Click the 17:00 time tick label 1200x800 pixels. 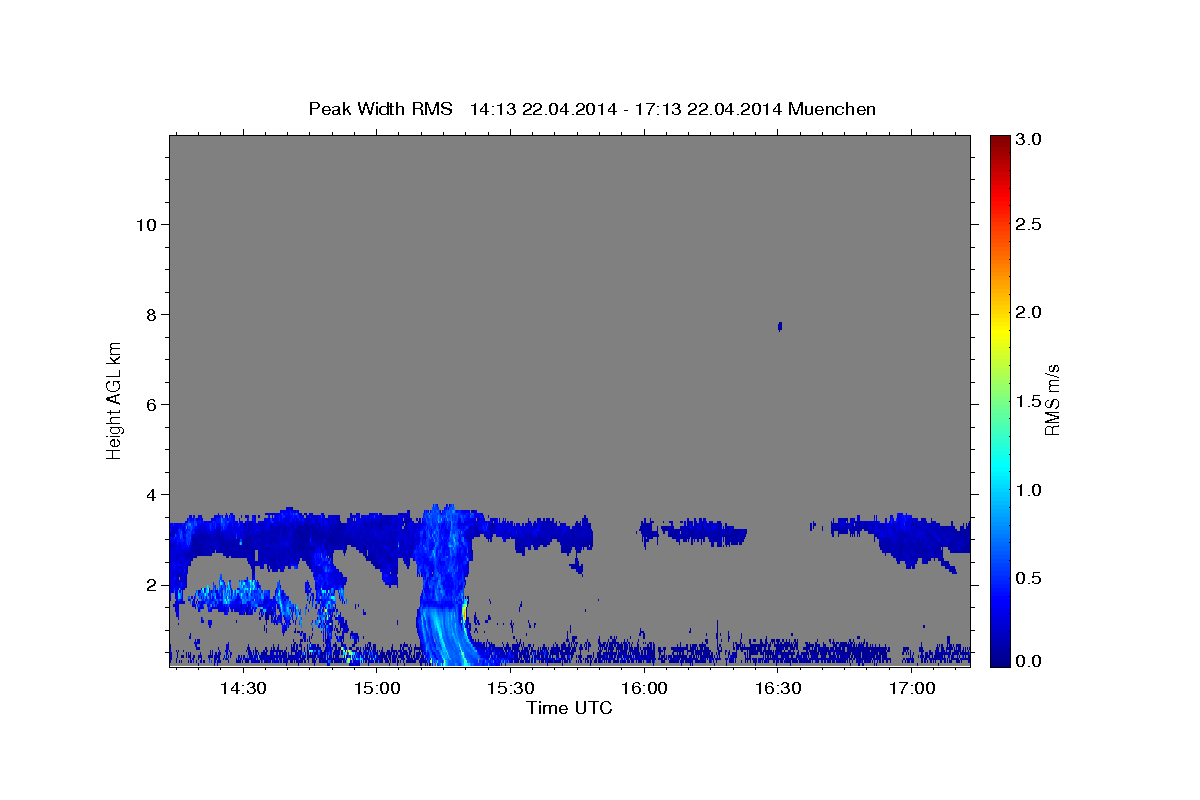pyautogui.click(x=912, y=688)
